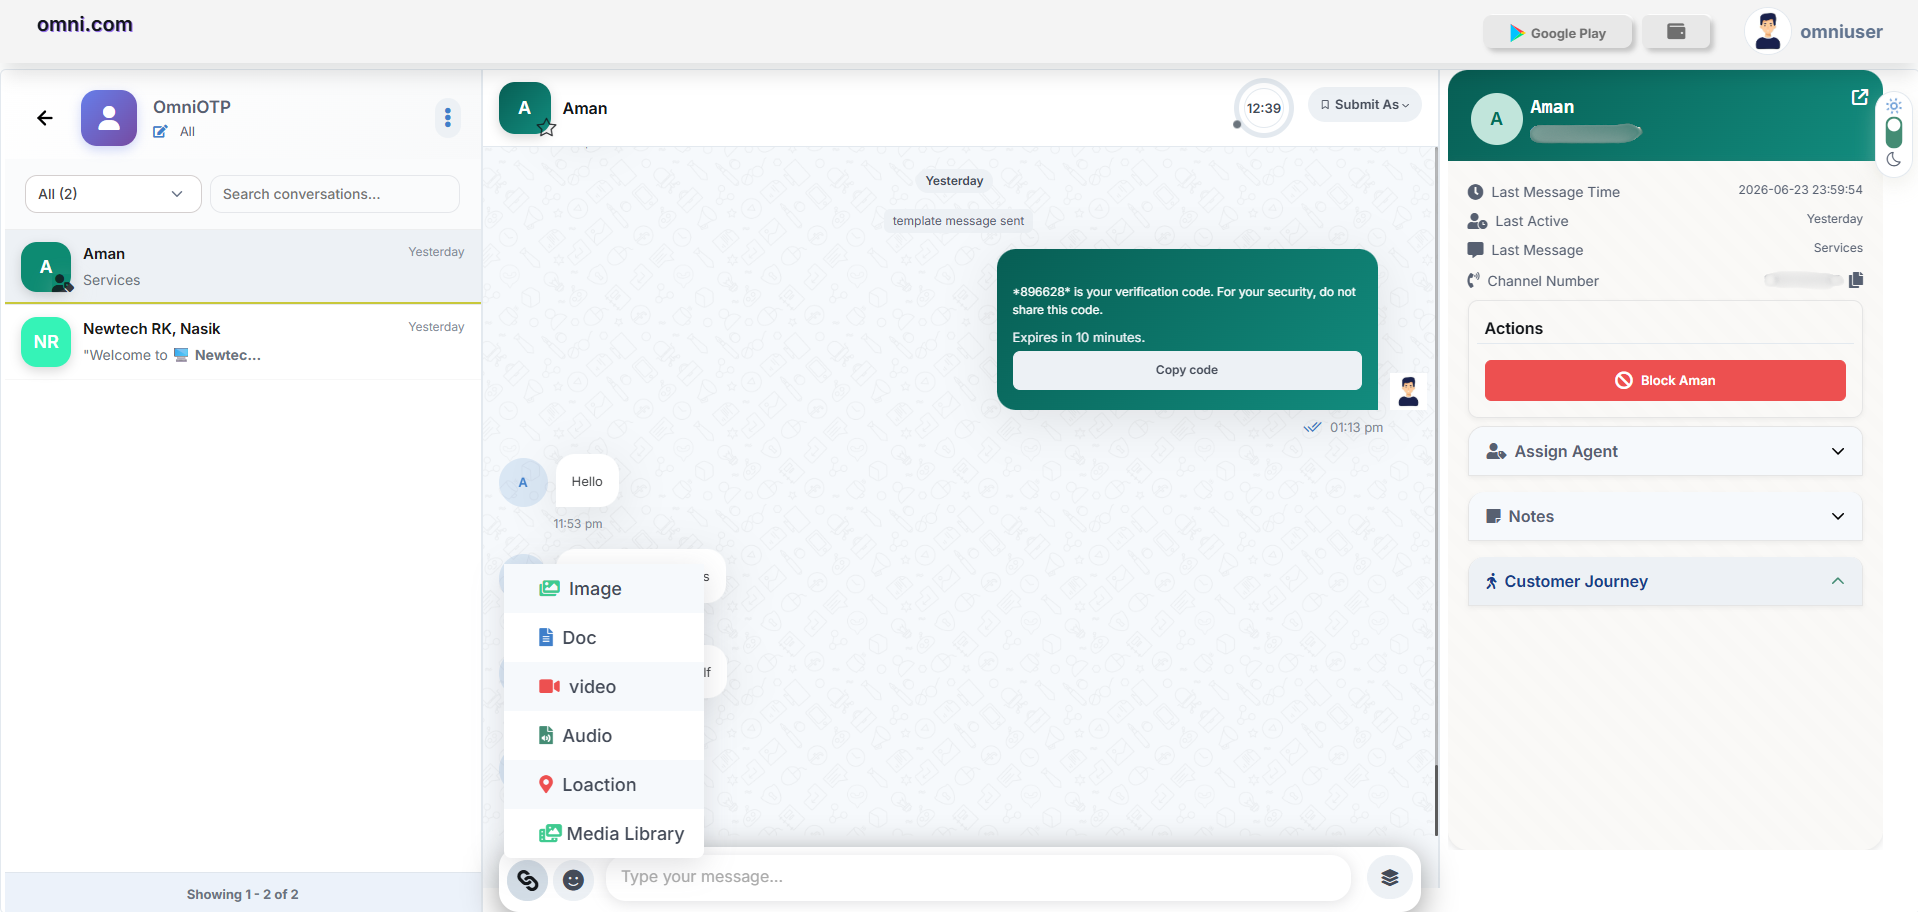Collapse the Customer Journey section
The width and height of the screenshot is (1918, 912).
click(1665, 582)
